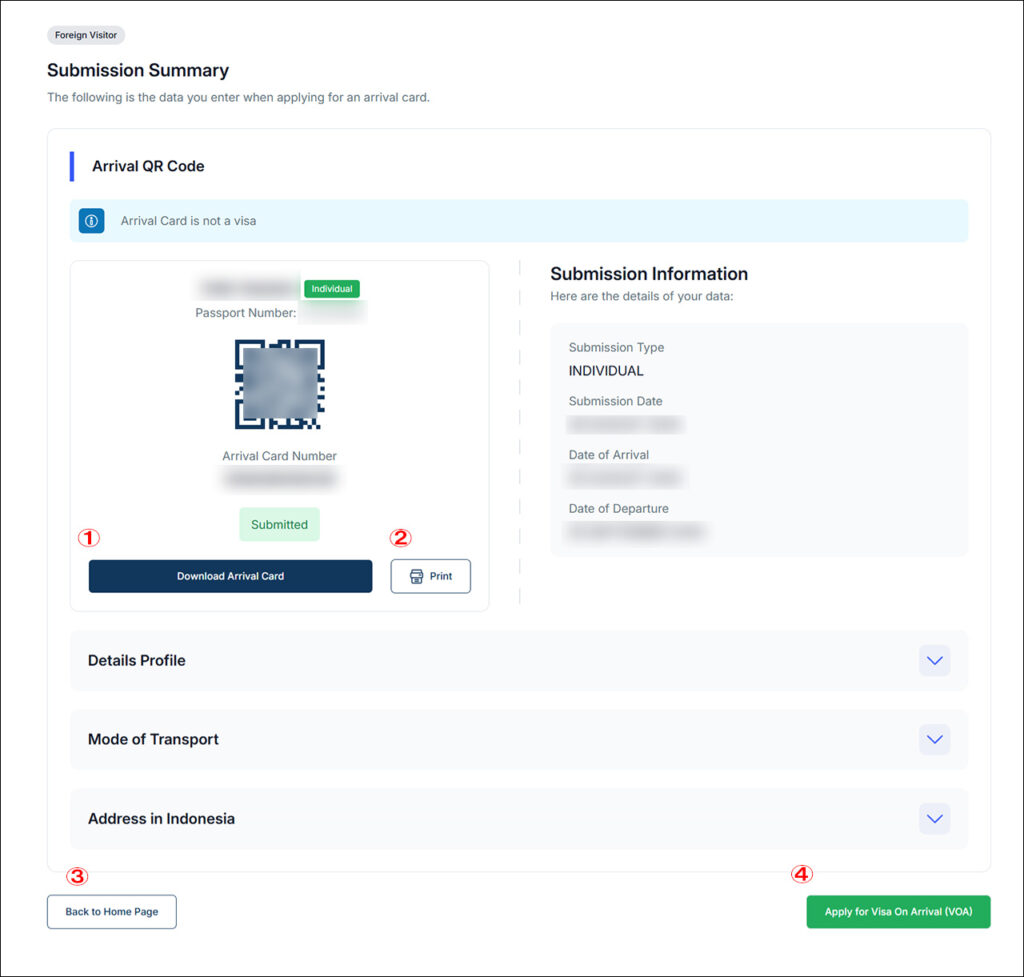Click the Arrival Card Number label

pyautogui.click(x=280, y=456)
